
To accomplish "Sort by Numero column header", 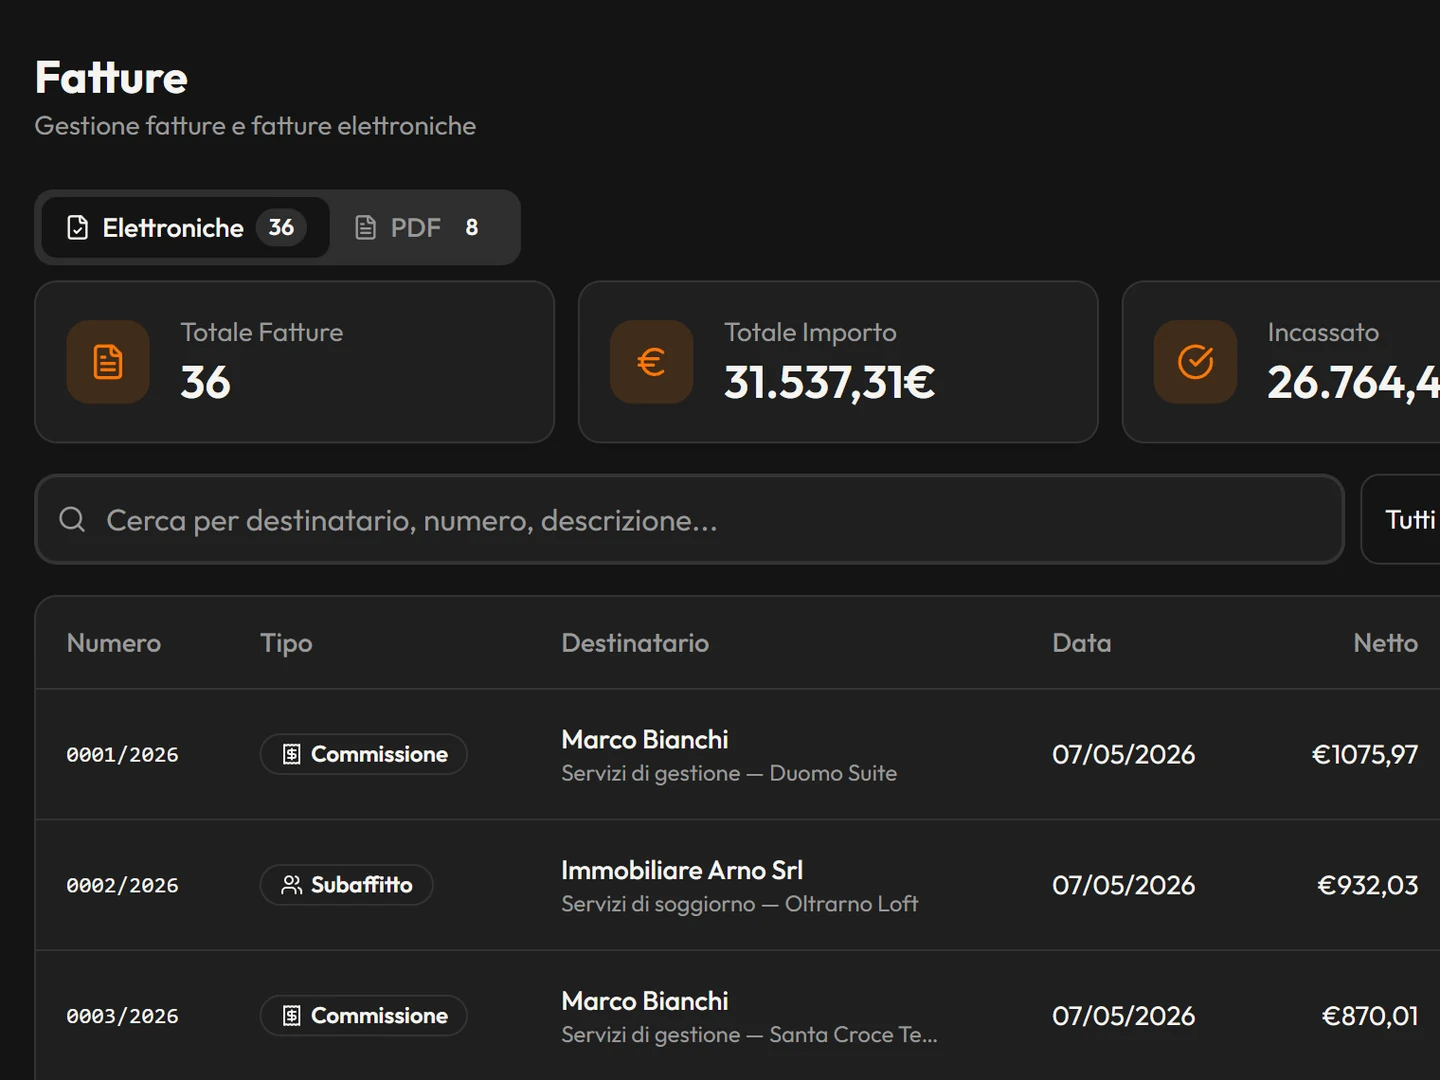I will pos(114,643).
